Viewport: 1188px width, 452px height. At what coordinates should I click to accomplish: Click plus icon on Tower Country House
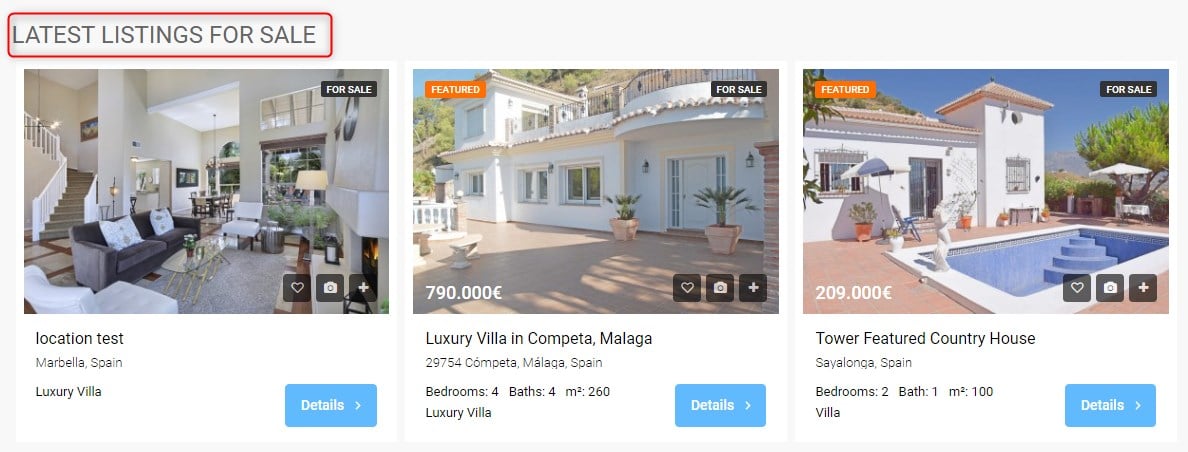click(1143, 288)
